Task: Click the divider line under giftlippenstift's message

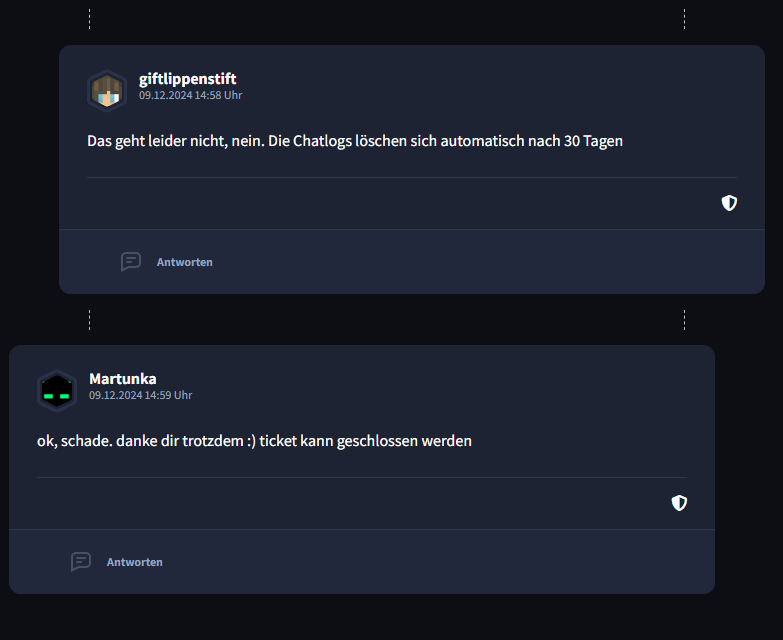Action: [x=412, y=177]
